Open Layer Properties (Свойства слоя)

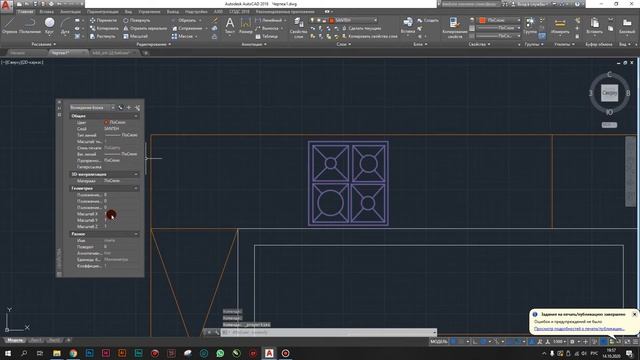tap(298, 28)
